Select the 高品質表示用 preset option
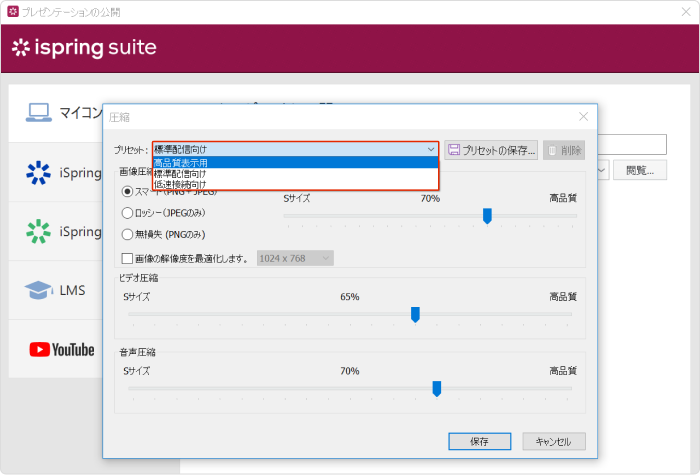Viewport: 700px width, 475px height. tap(295, 162)
